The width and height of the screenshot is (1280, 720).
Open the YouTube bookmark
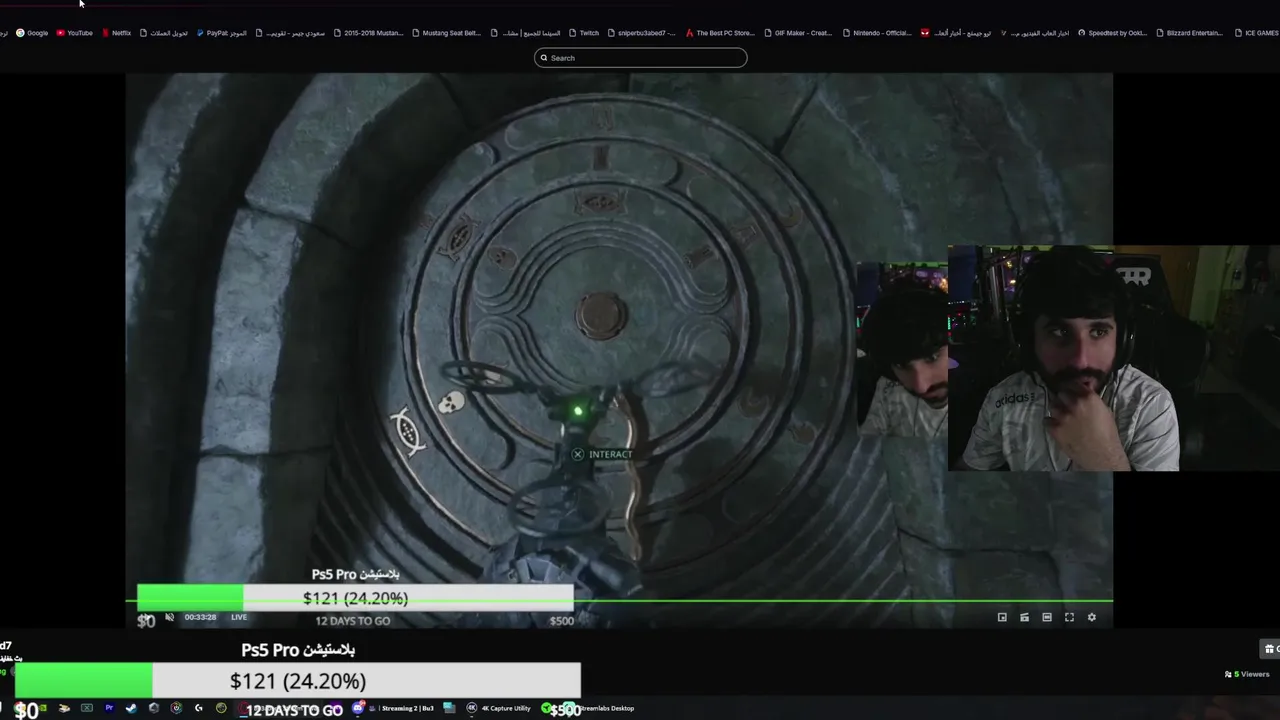74,33
